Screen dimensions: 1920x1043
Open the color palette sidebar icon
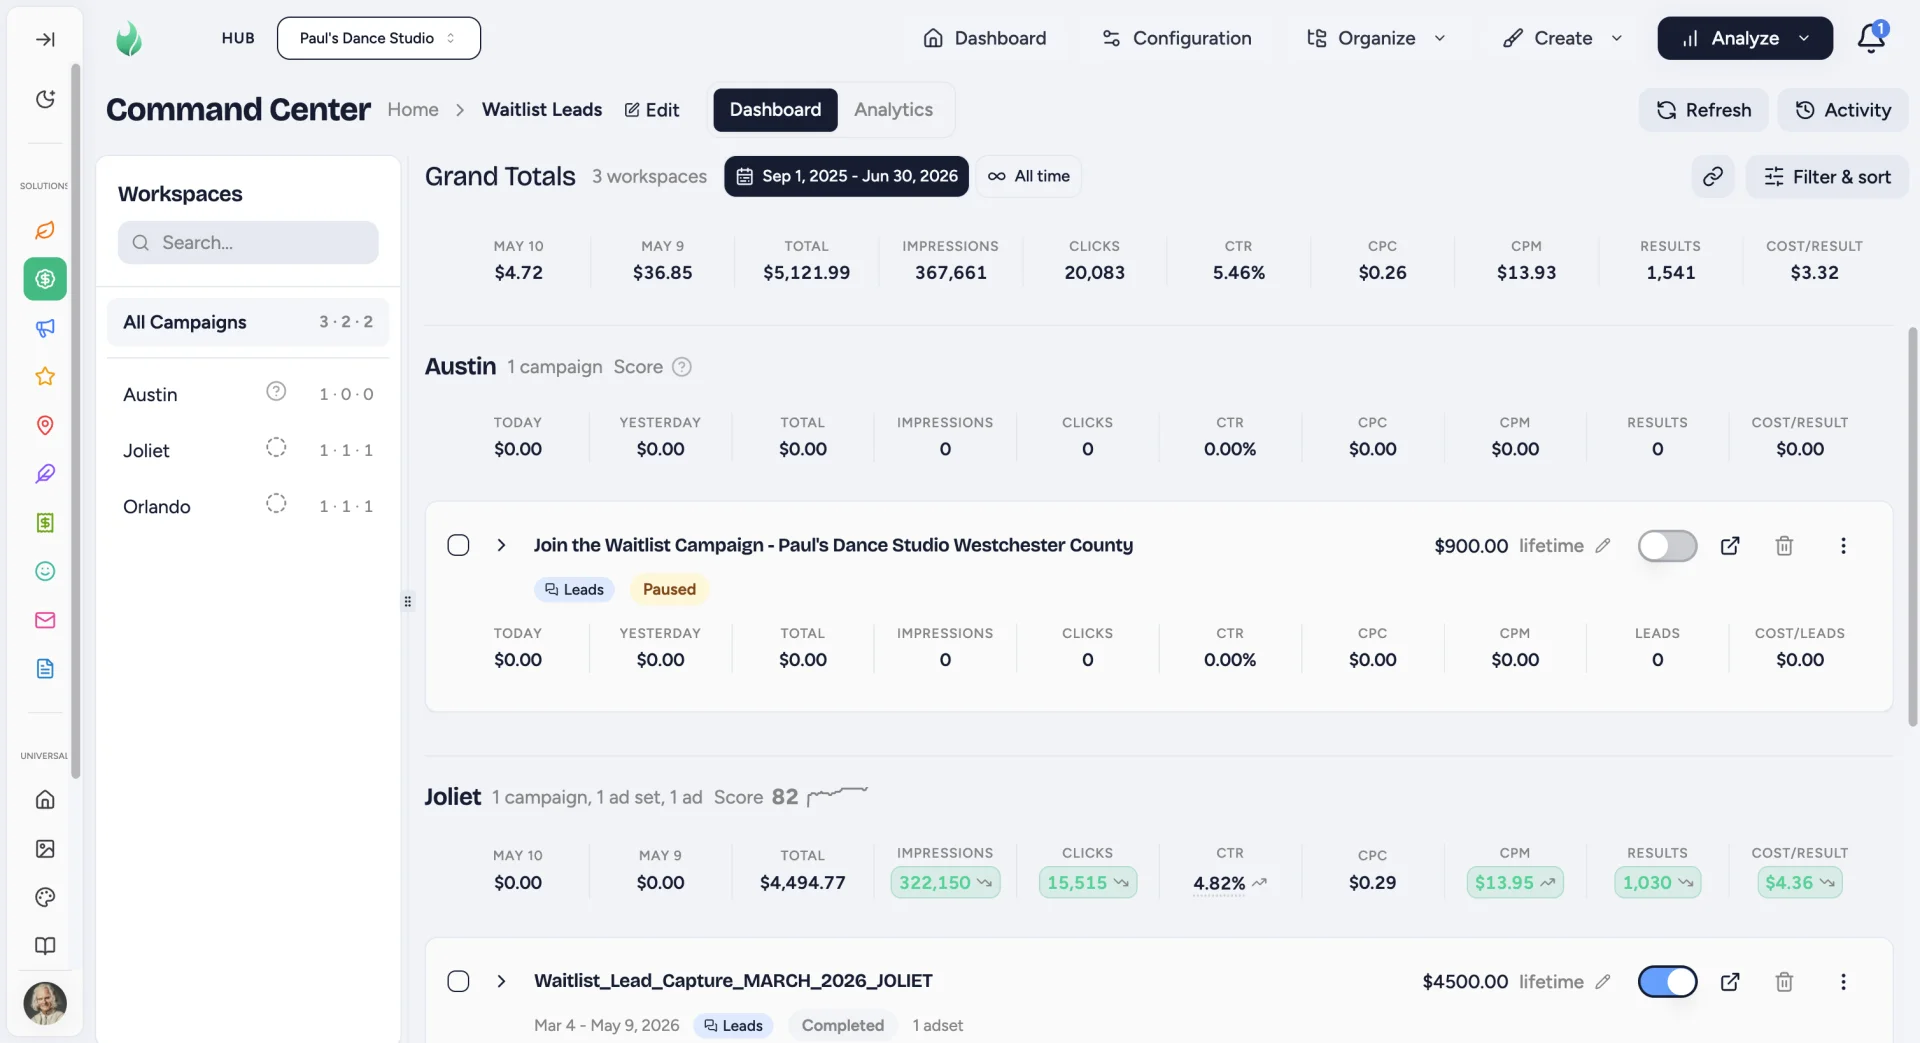pyautogui.click(x=45, y=897)
